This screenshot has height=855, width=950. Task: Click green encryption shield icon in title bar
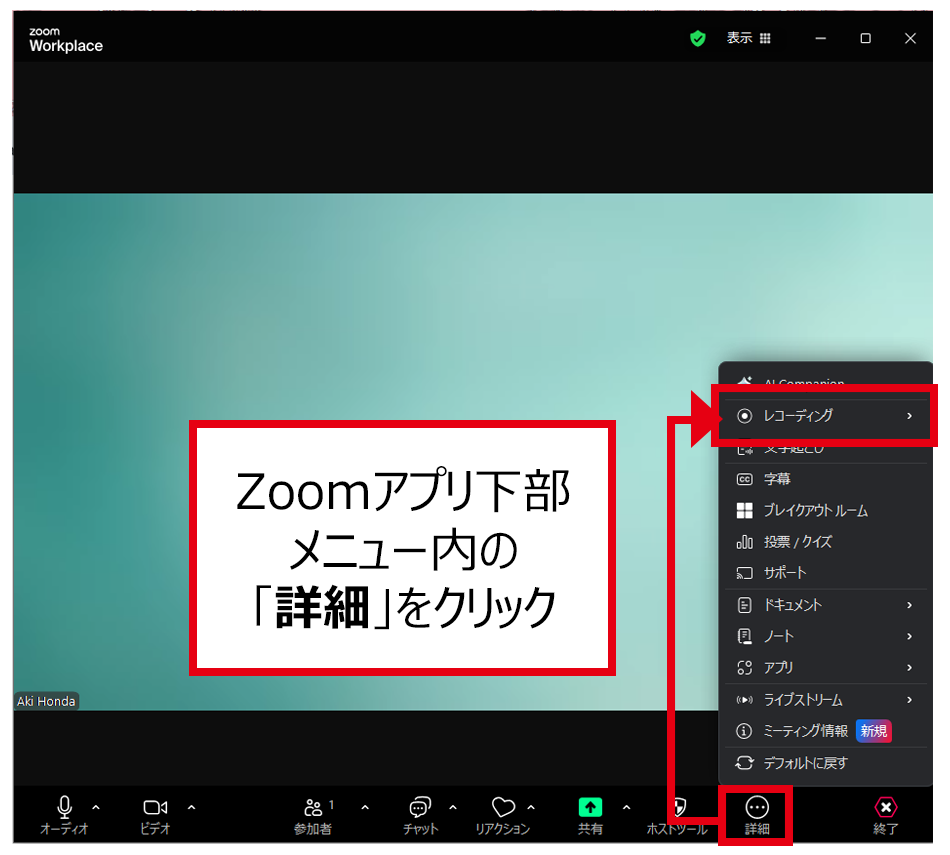tap(697, 38)
